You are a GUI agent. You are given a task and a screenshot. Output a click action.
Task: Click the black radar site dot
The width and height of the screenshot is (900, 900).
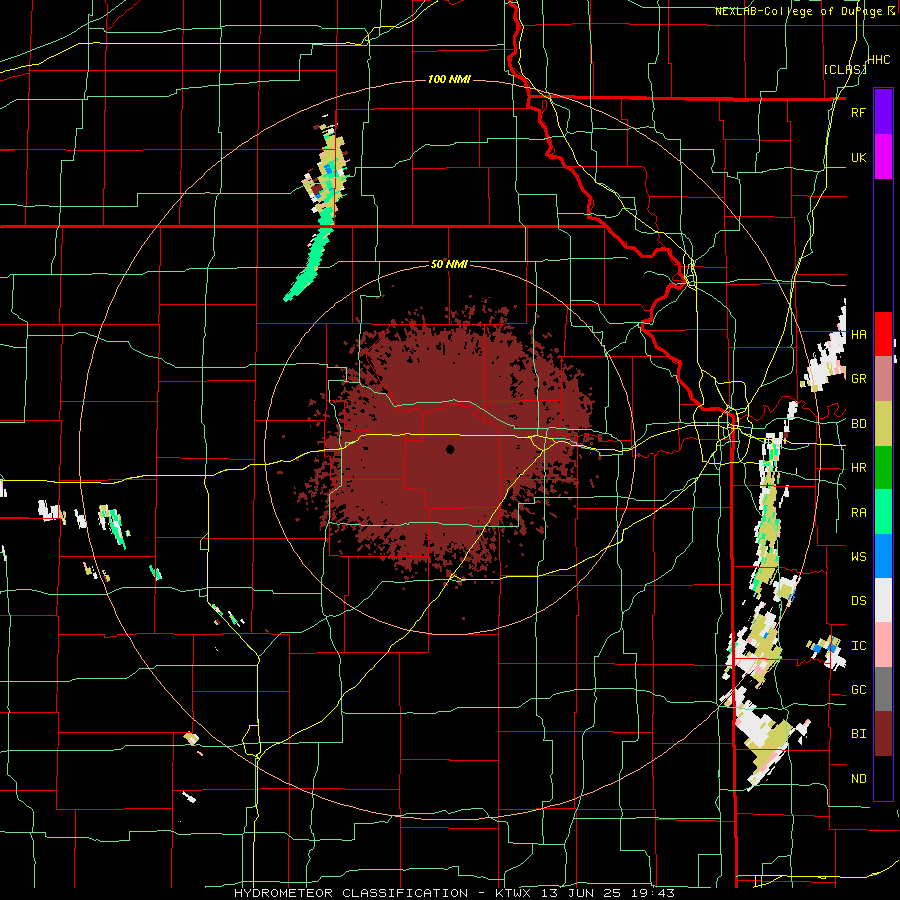coord(450,449)
